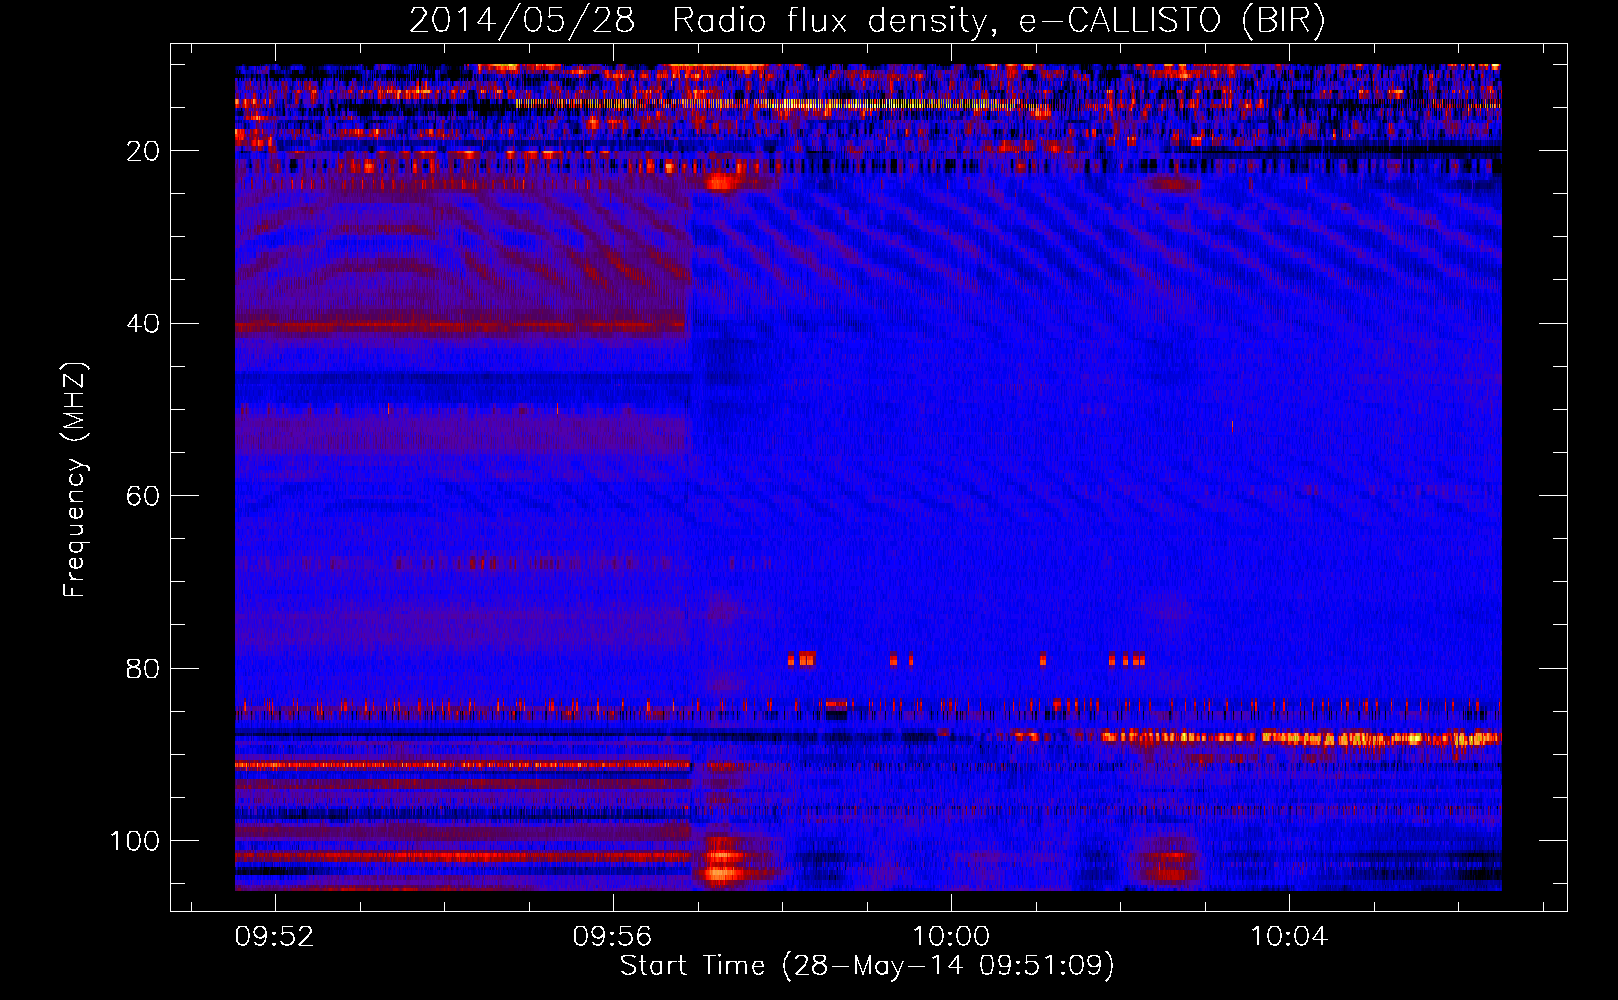The image size is (1618, 1000).
Task: Click the 40 frequency tick label
Action: (x=143, y=324)
